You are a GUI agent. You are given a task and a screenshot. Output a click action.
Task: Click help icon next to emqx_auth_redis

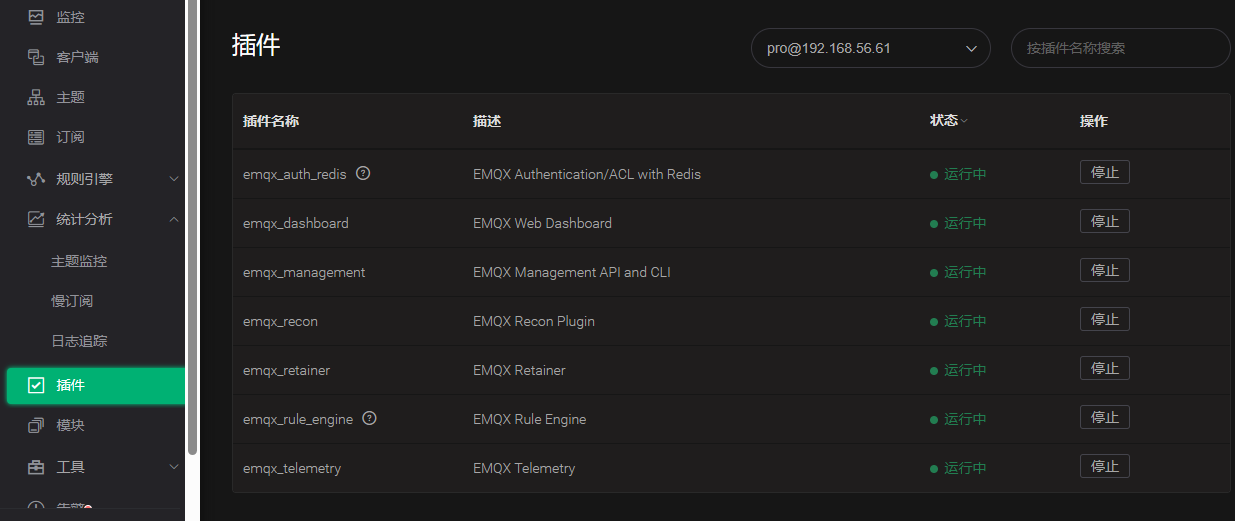[363, 173]
